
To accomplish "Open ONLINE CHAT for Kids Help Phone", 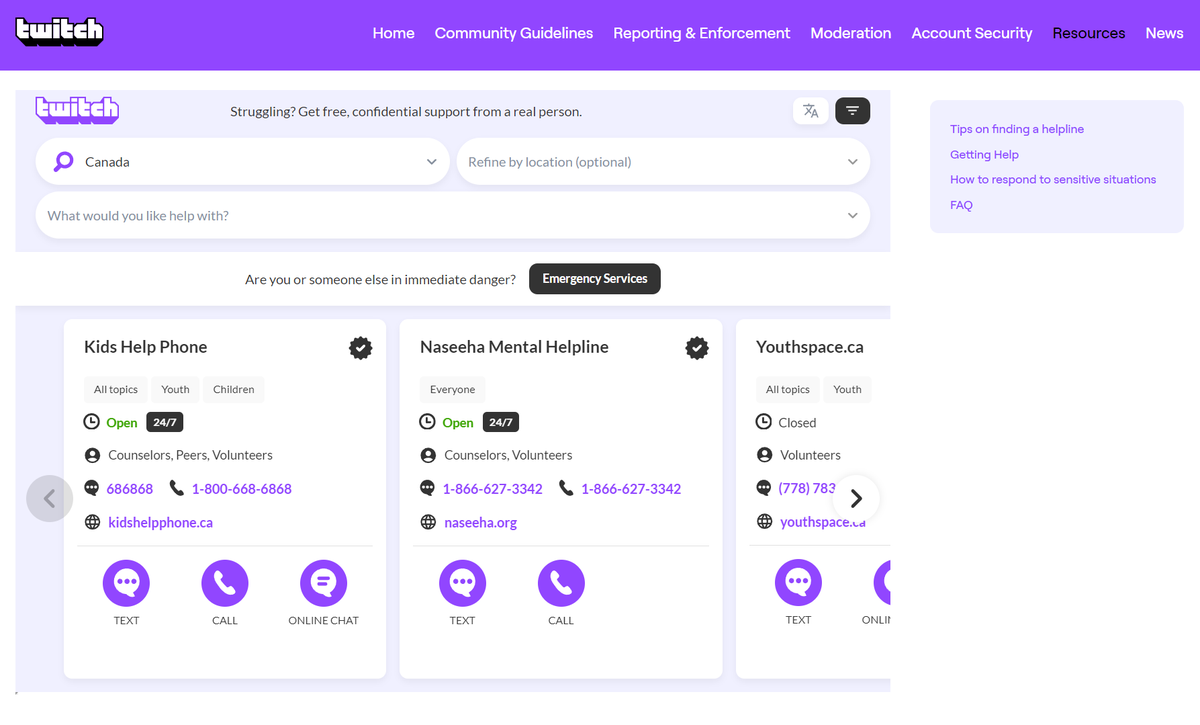I will point(323,582).
